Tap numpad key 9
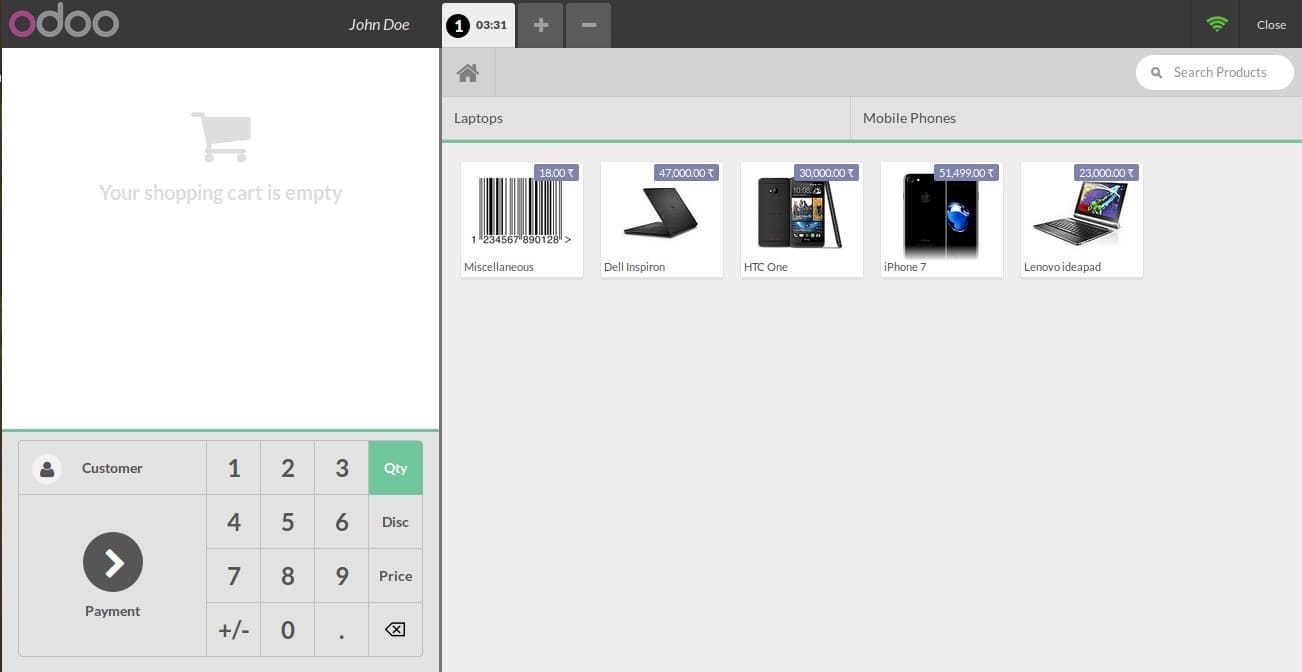 (x=341, y=576)
